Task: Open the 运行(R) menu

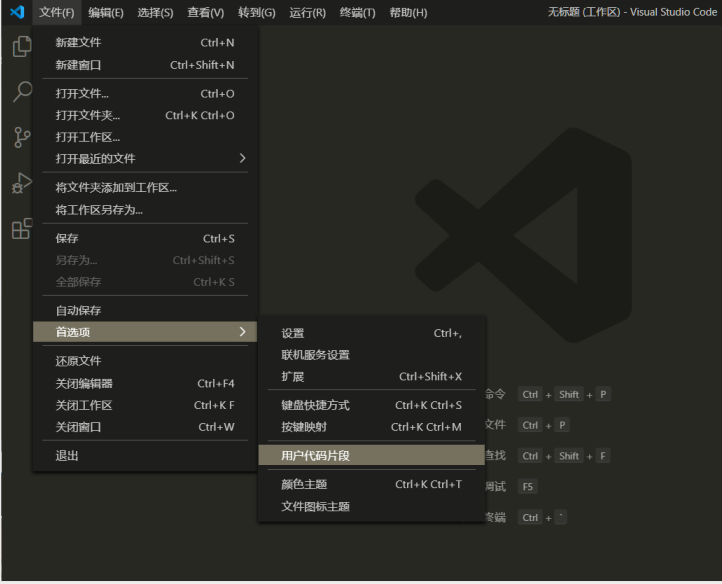Action: (307, 12)
